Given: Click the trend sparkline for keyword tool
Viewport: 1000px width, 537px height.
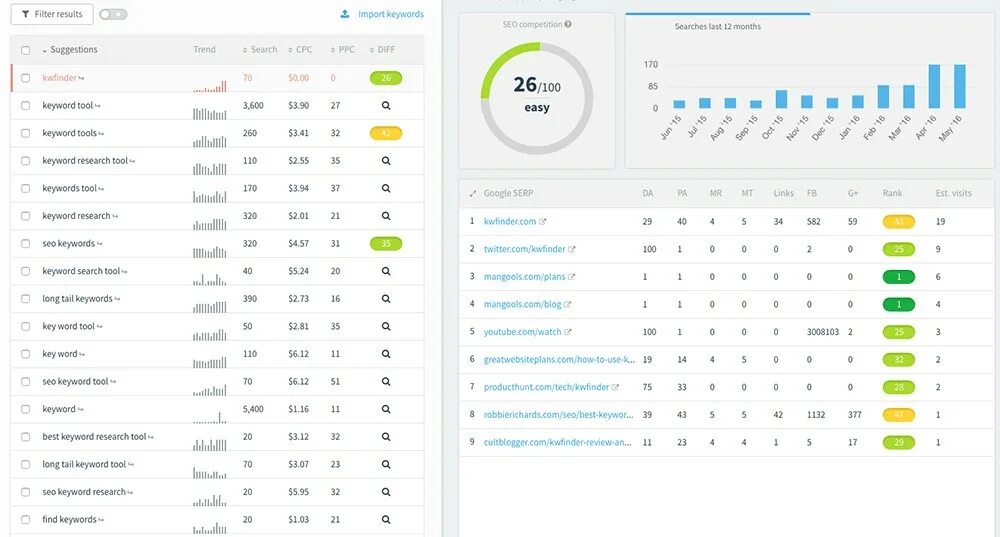Looking at the screenshot, I should click(210, 114).
